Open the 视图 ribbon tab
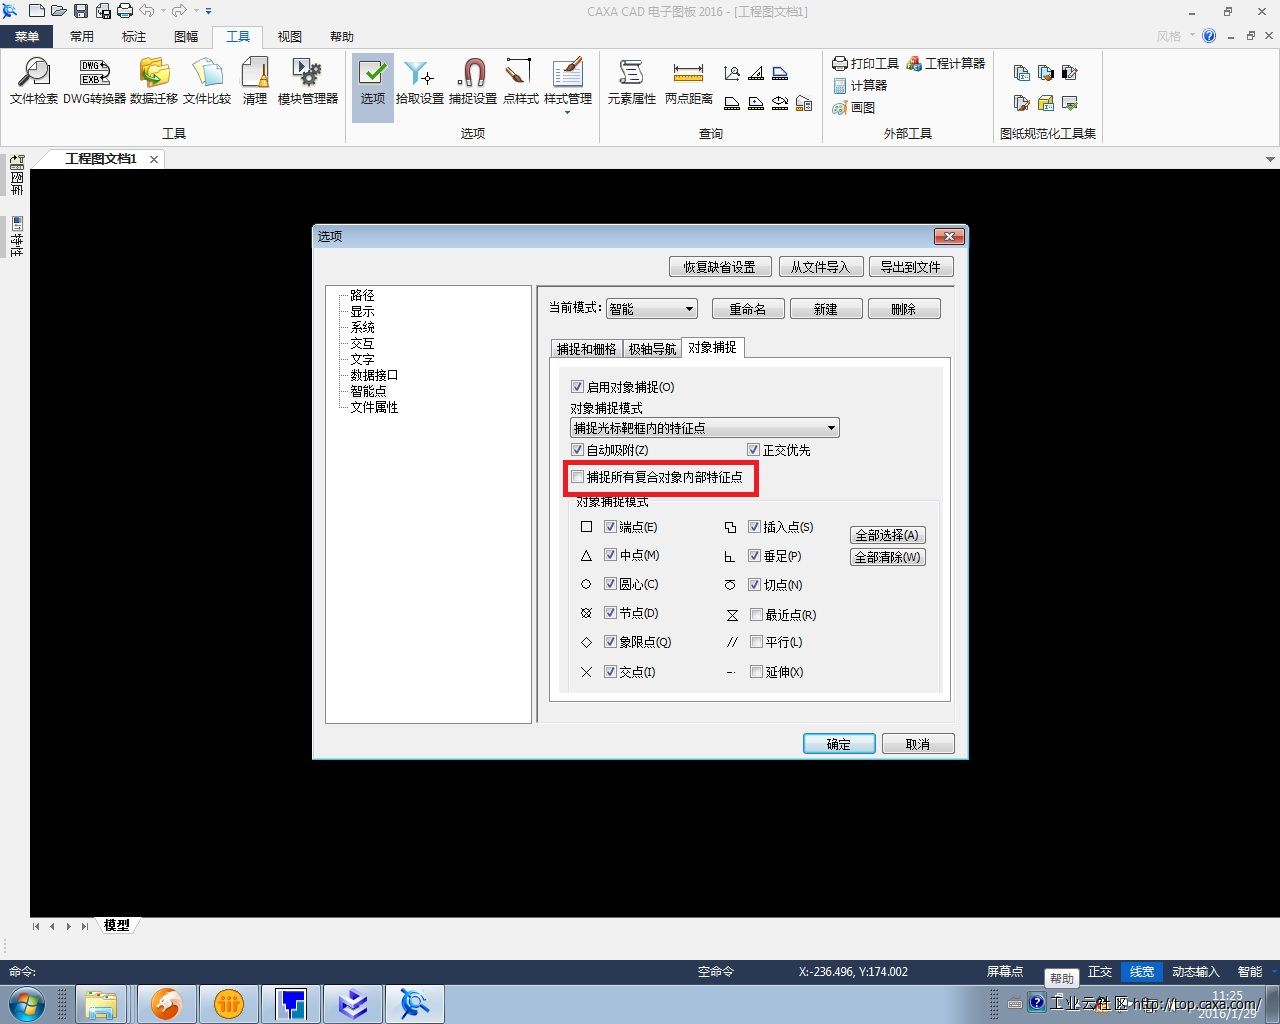The width and height of the screenshot is (1280, 1024). point(290,37)
